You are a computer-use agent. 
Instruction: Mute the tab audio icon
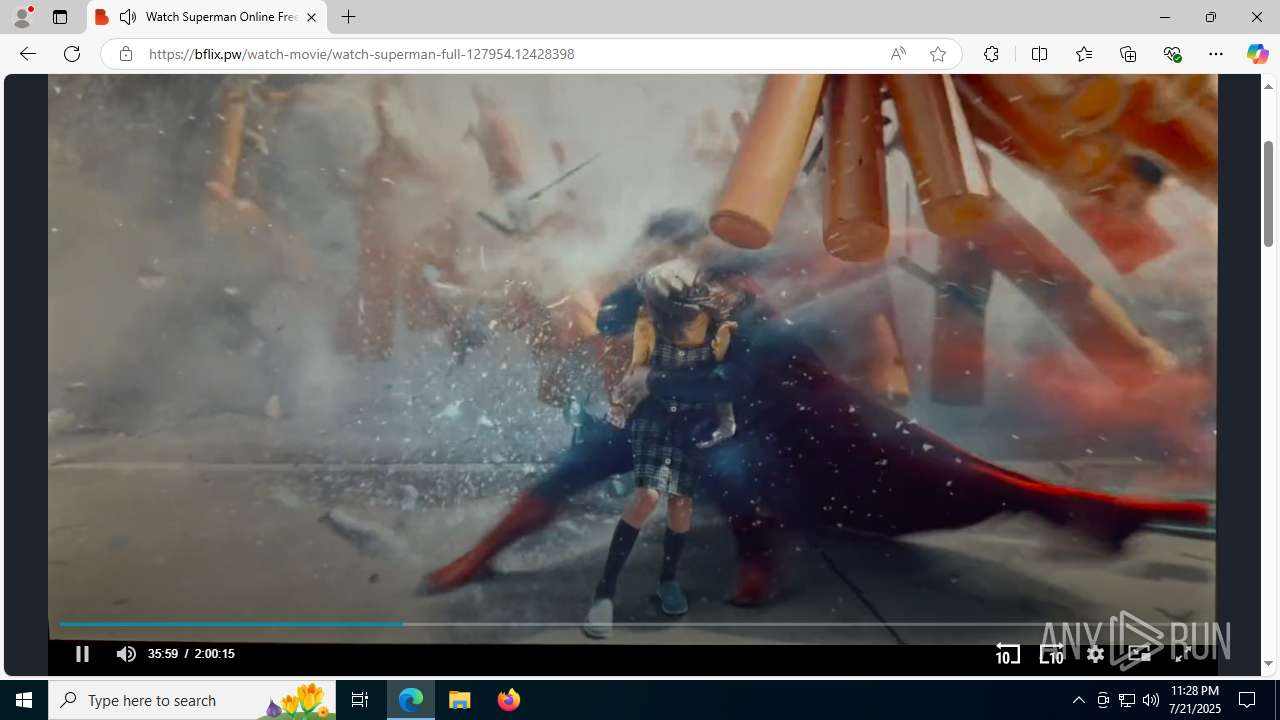pyautogui.click(x=128, y=17)
